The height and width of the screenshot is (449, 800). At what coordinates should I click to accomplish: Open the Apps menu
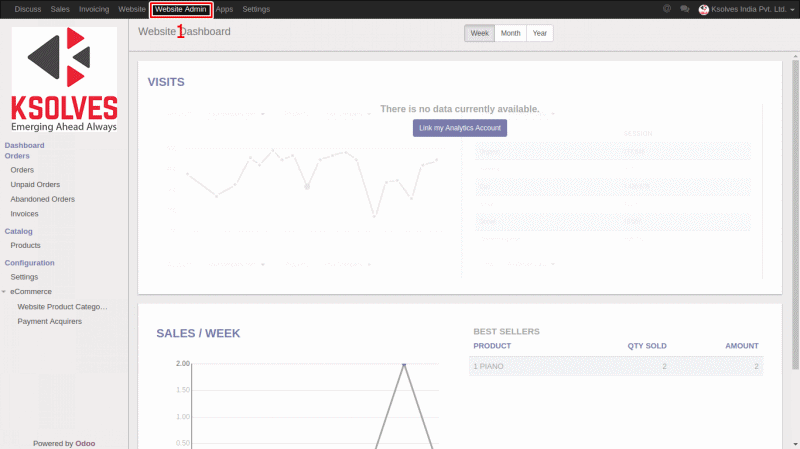point(224,9)
